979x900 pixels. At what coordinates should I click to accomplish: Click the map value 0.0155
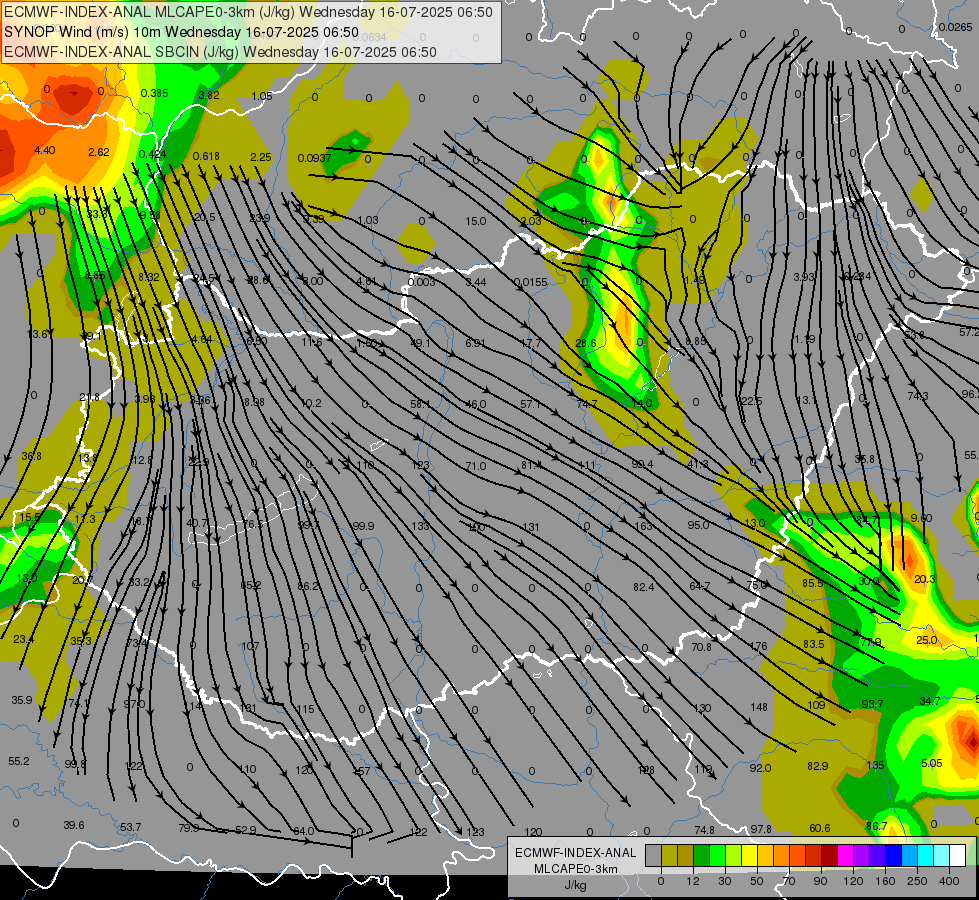coord(531,283)
